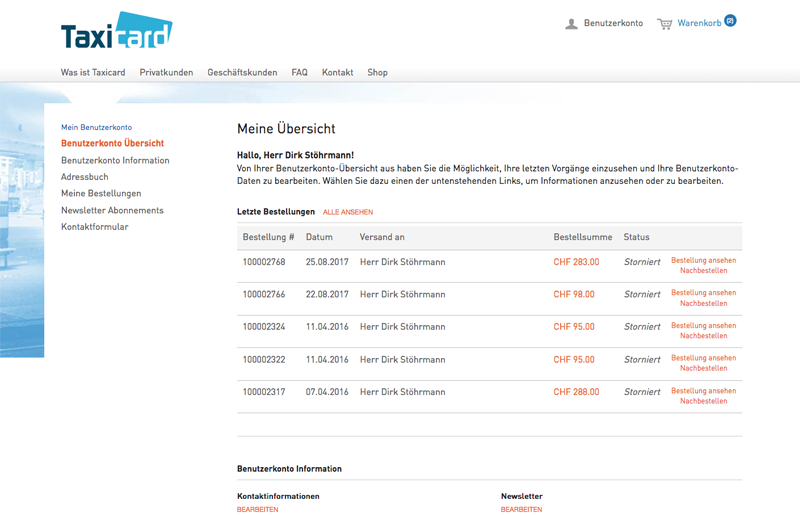Click the Taxicard logo
Image resolution: width=800 pixels, height=516 pixels.
(x=116, y=31)
